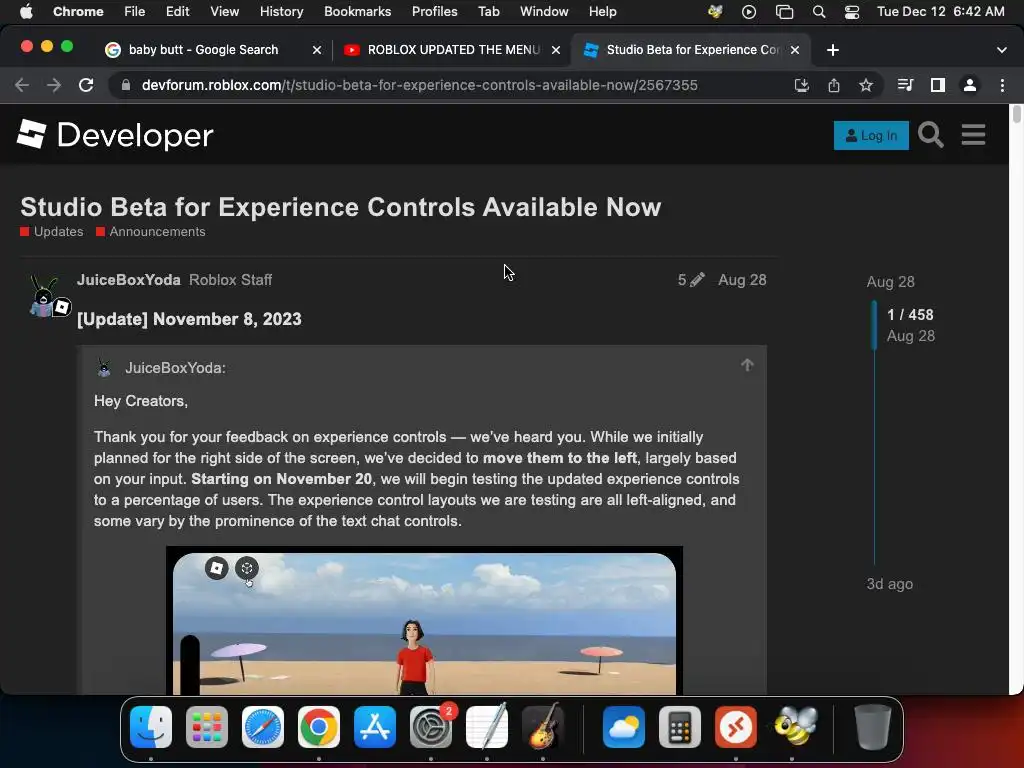This screenshot has height=768, width=1024.
Task: Open App Store in the Dock
Action: 375,727
